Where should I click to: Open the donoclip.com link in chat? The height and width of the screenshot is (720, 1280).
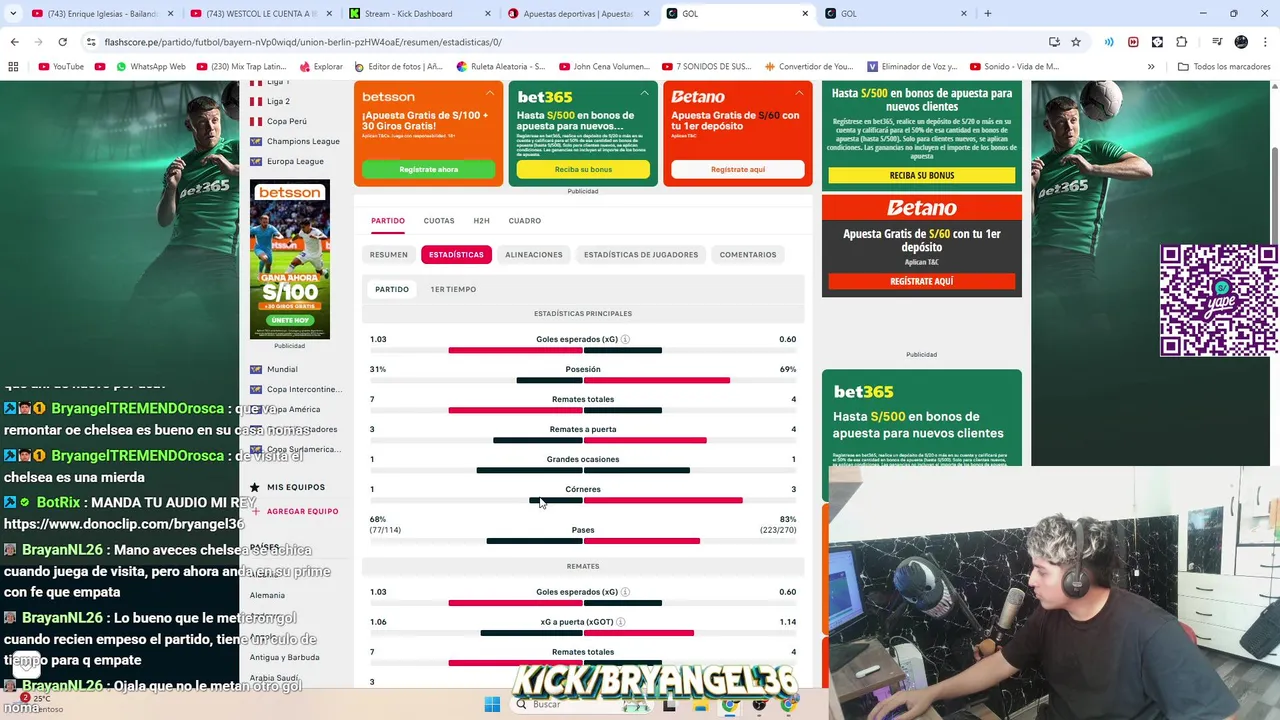pyautogui.click(x=124, y=524)
